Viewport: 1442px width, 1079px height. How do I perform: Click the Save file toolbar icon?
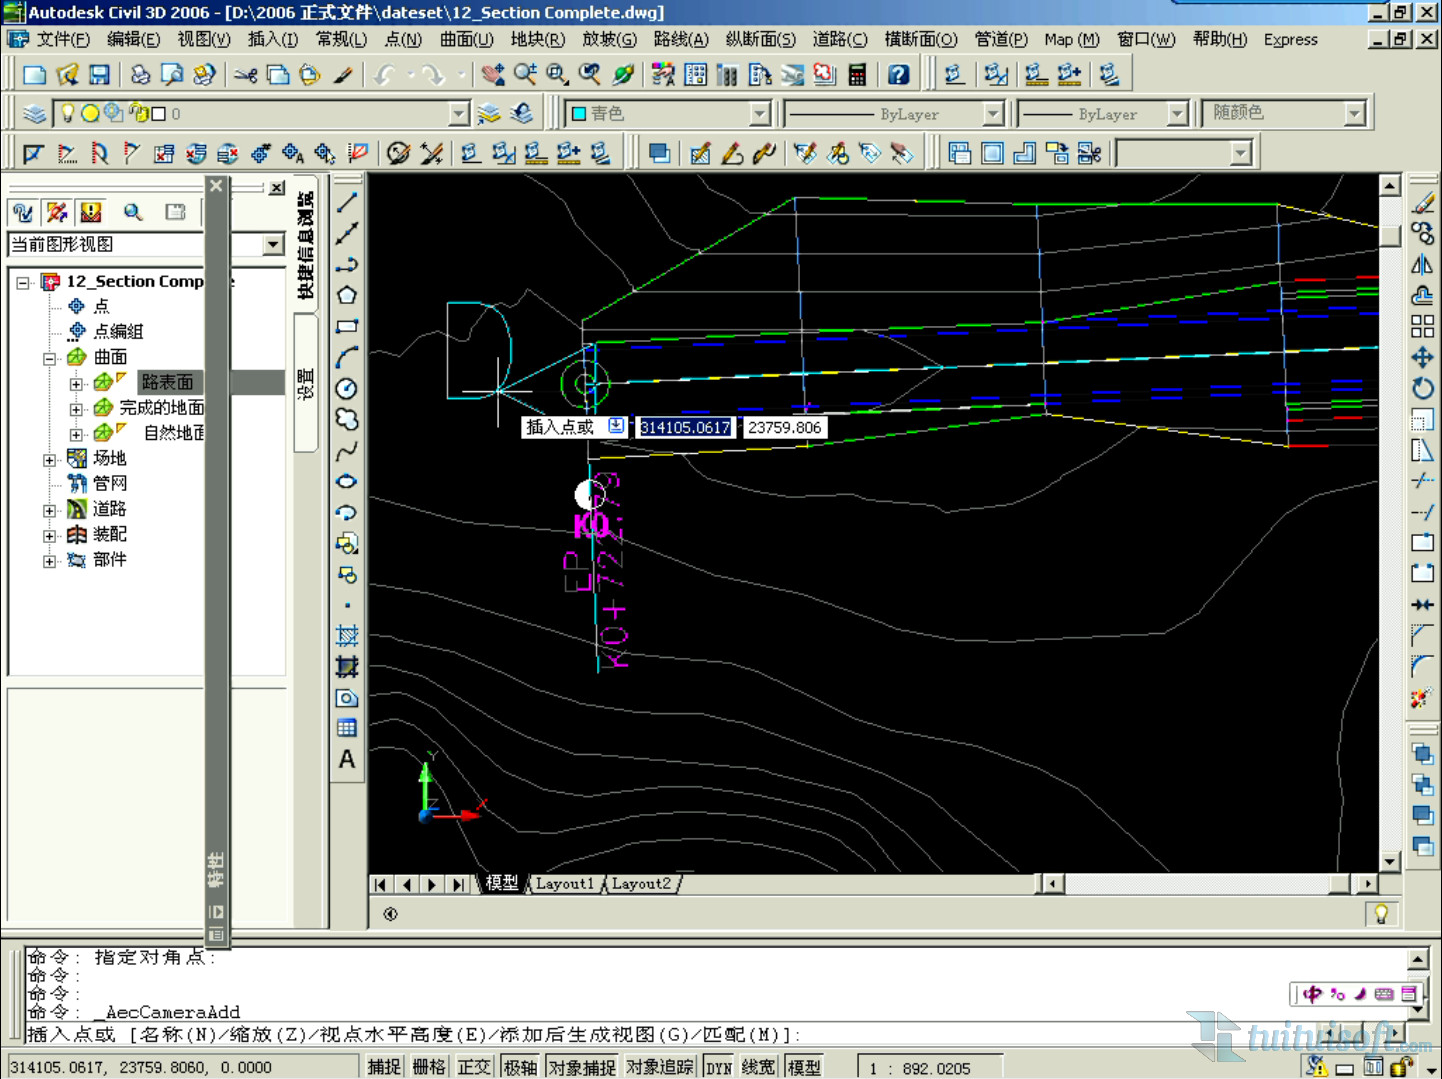coord(99,75)
